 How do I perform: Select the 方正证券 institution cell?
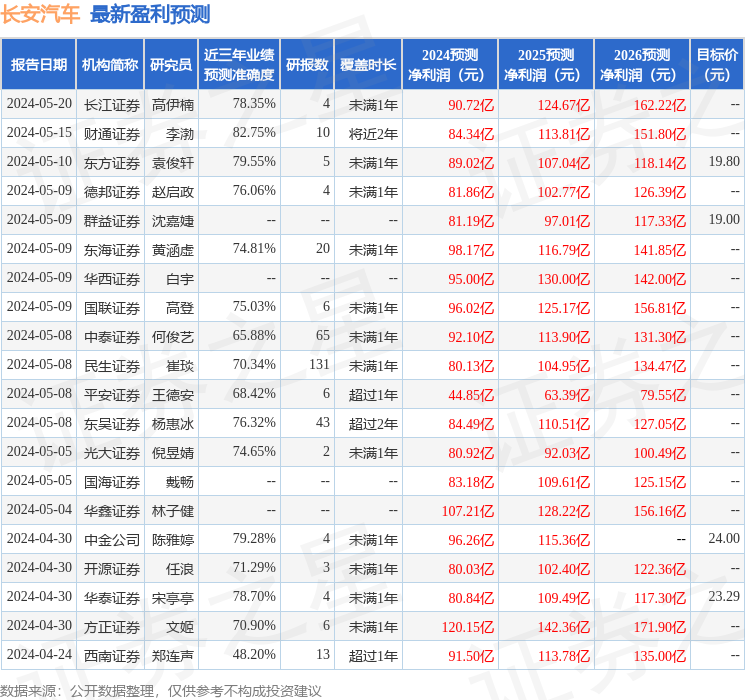click(112, 627)
